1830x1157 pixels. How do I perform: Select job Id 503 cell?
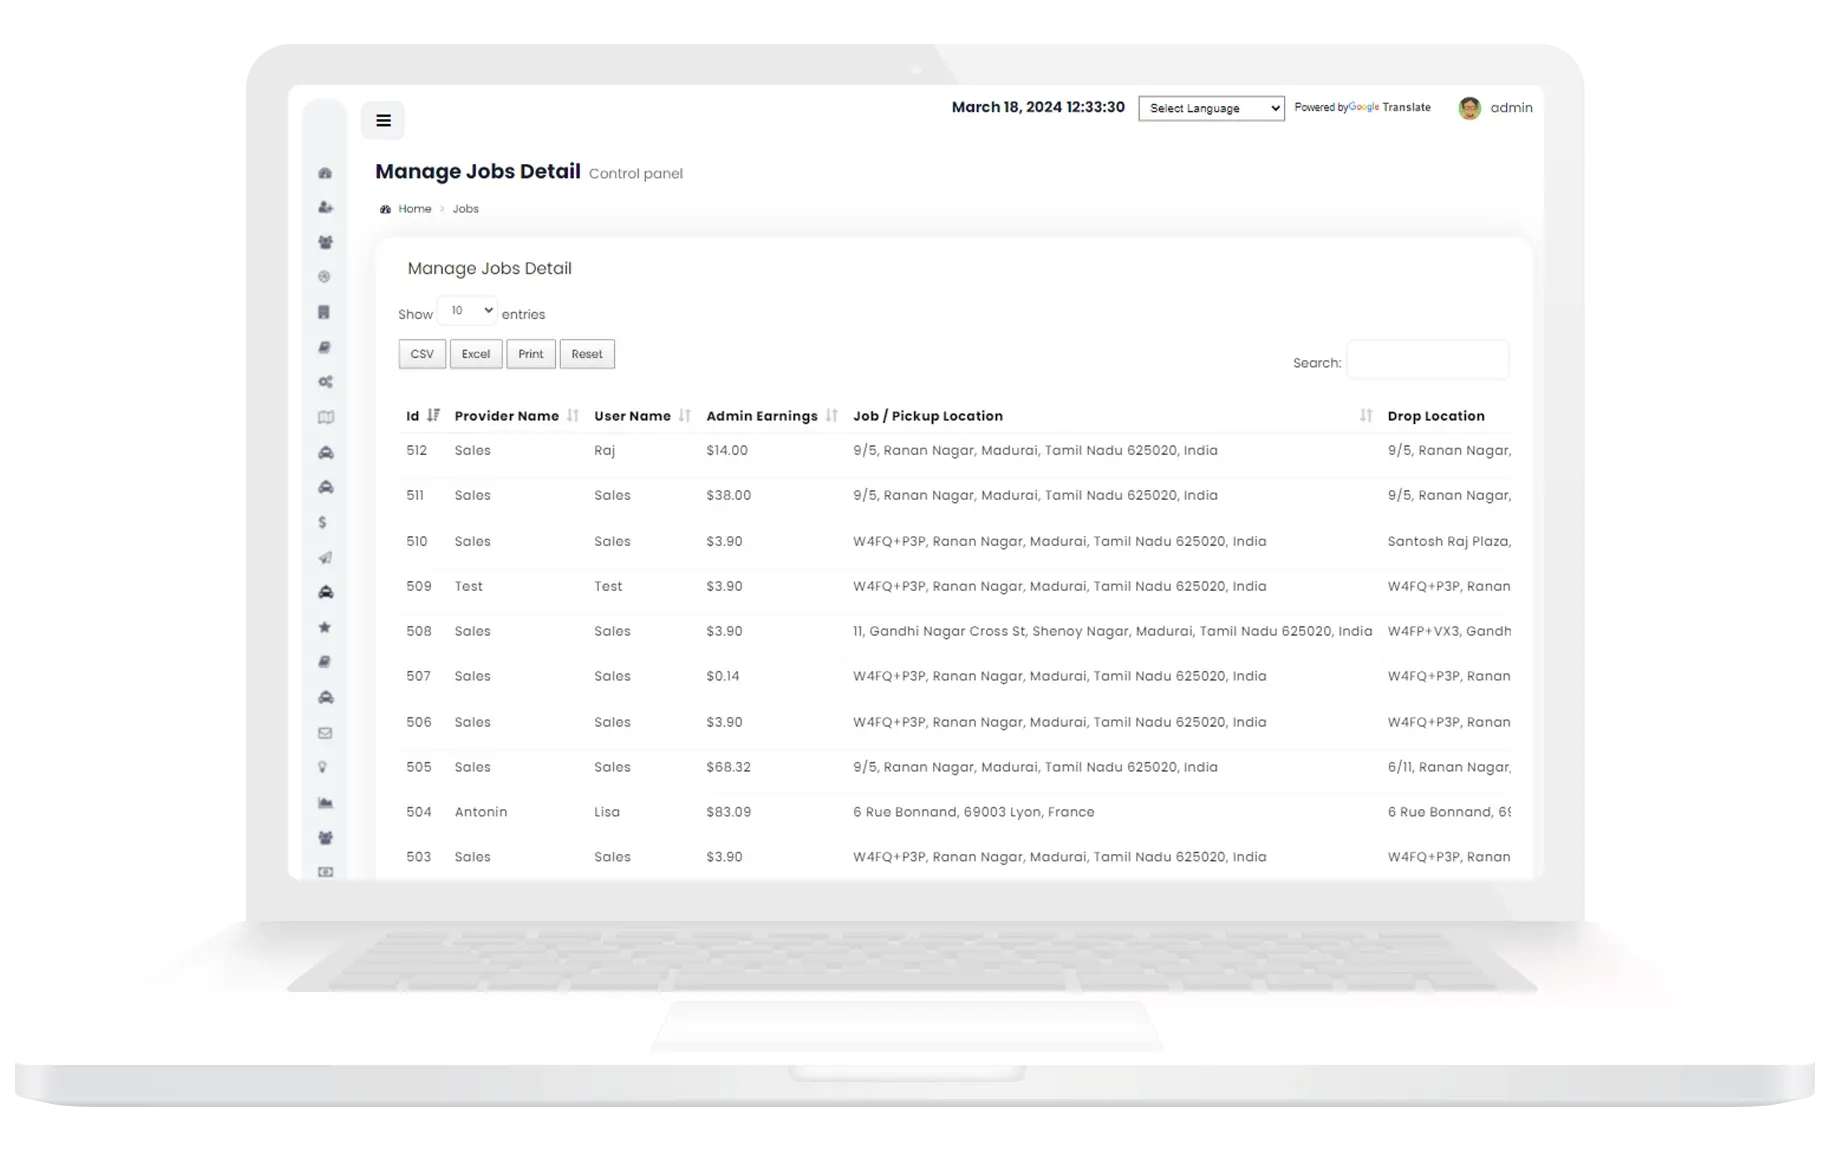point(419,857)
